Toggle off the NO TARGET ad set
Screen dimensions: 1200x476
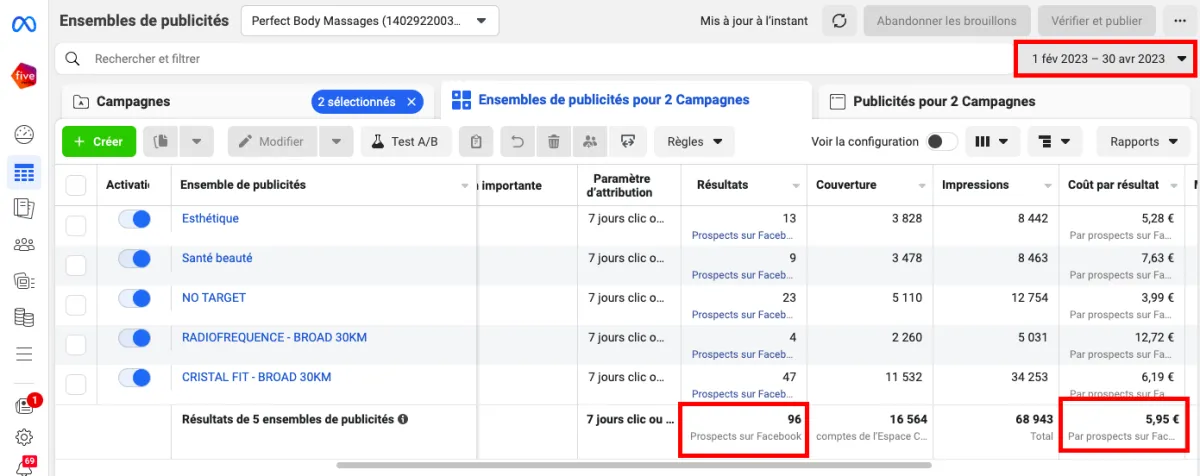pos(134,298)
